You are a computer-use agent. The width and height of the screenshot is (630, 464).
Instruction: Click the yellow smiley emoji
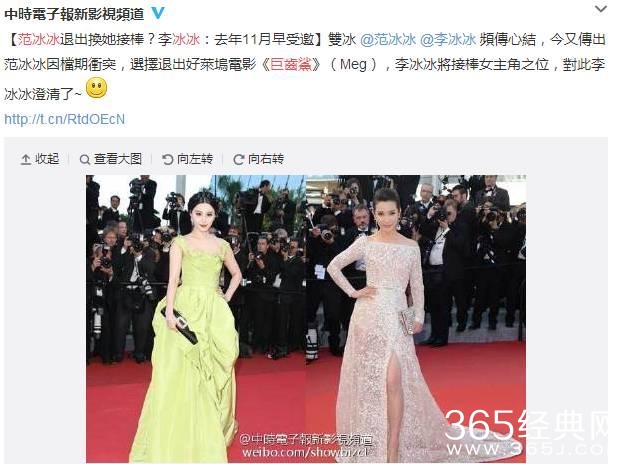(x=97, y=88)
